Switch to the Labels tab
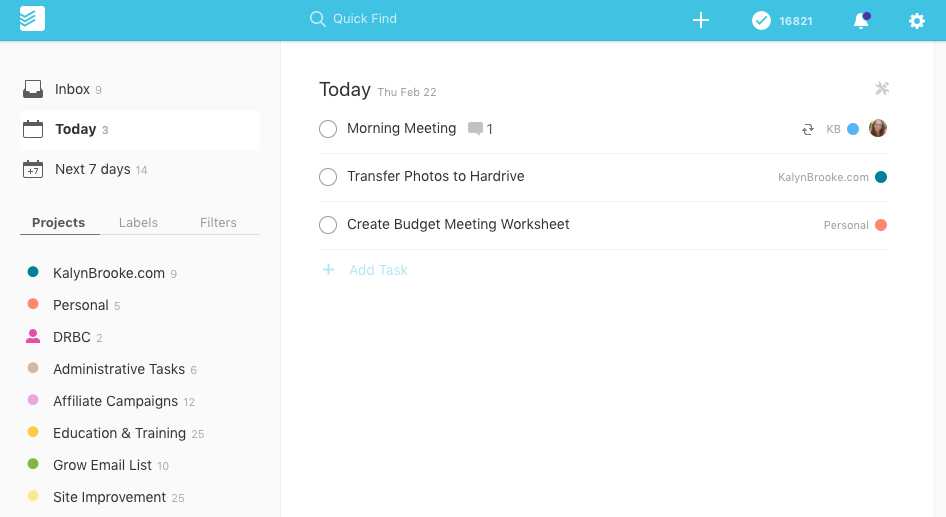This screenshot has height=517, width=946. tap(138, 223)
